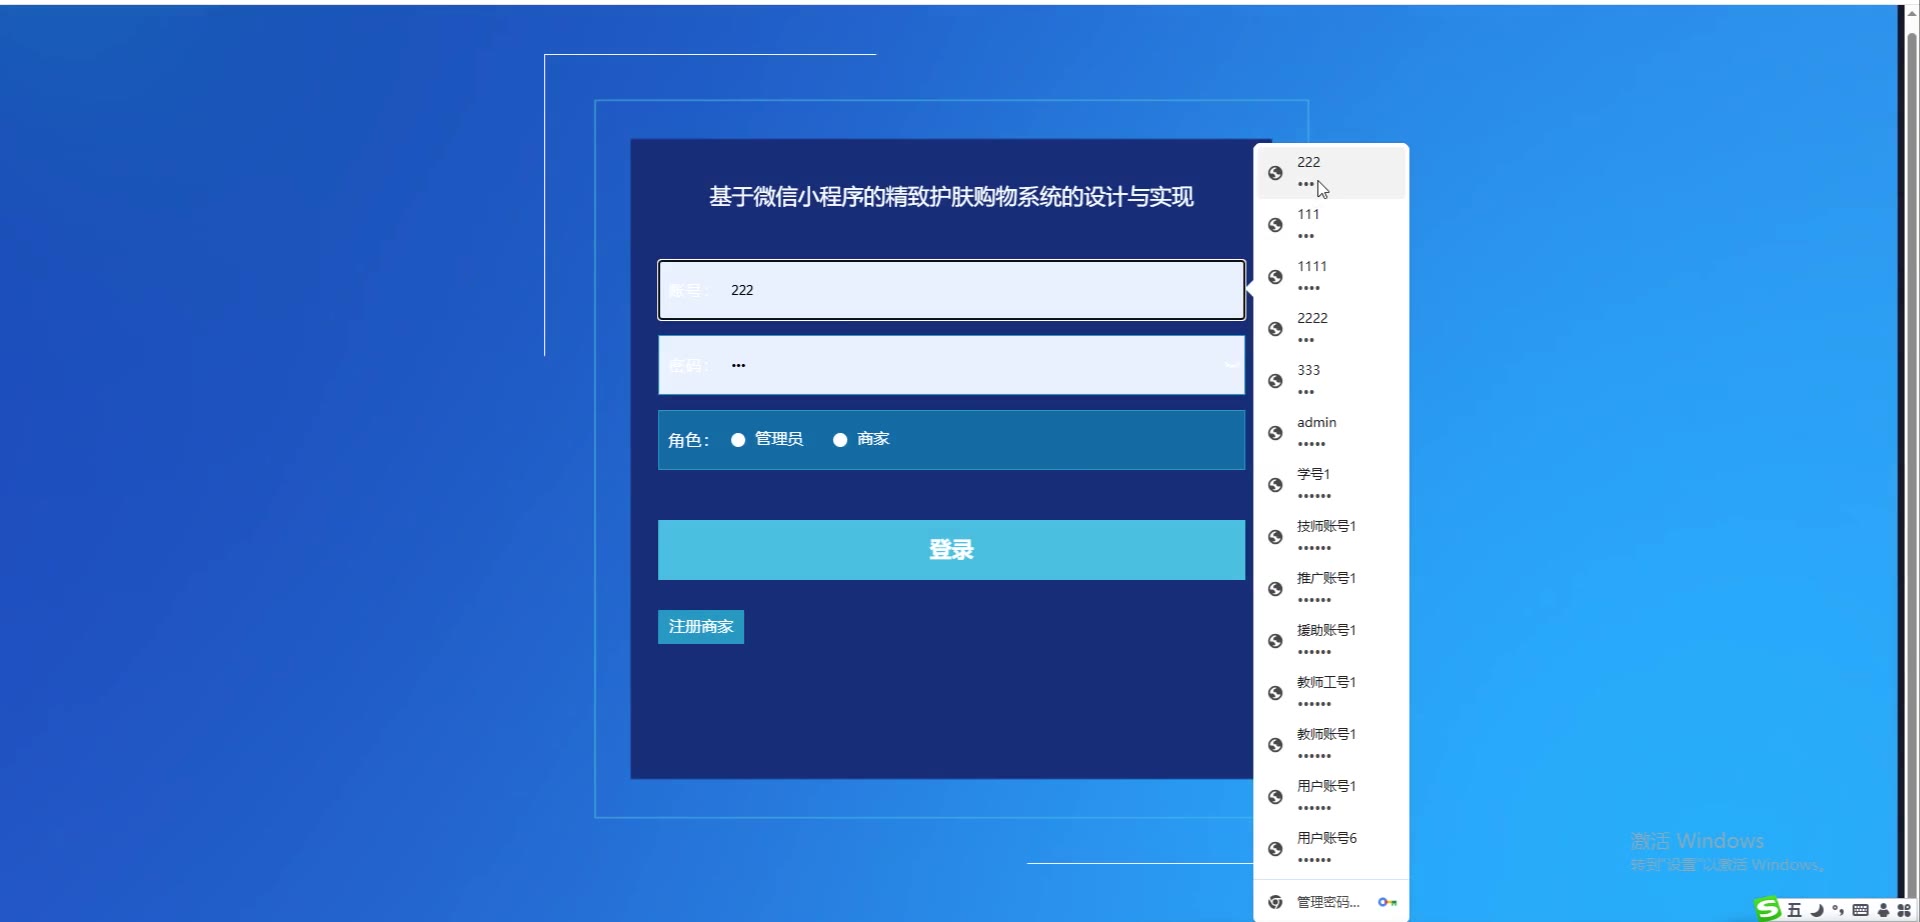Click the globe icon next to 用户账号6
The height and width of the screenshot is (922, 1920).
[x=1275, y=849]
